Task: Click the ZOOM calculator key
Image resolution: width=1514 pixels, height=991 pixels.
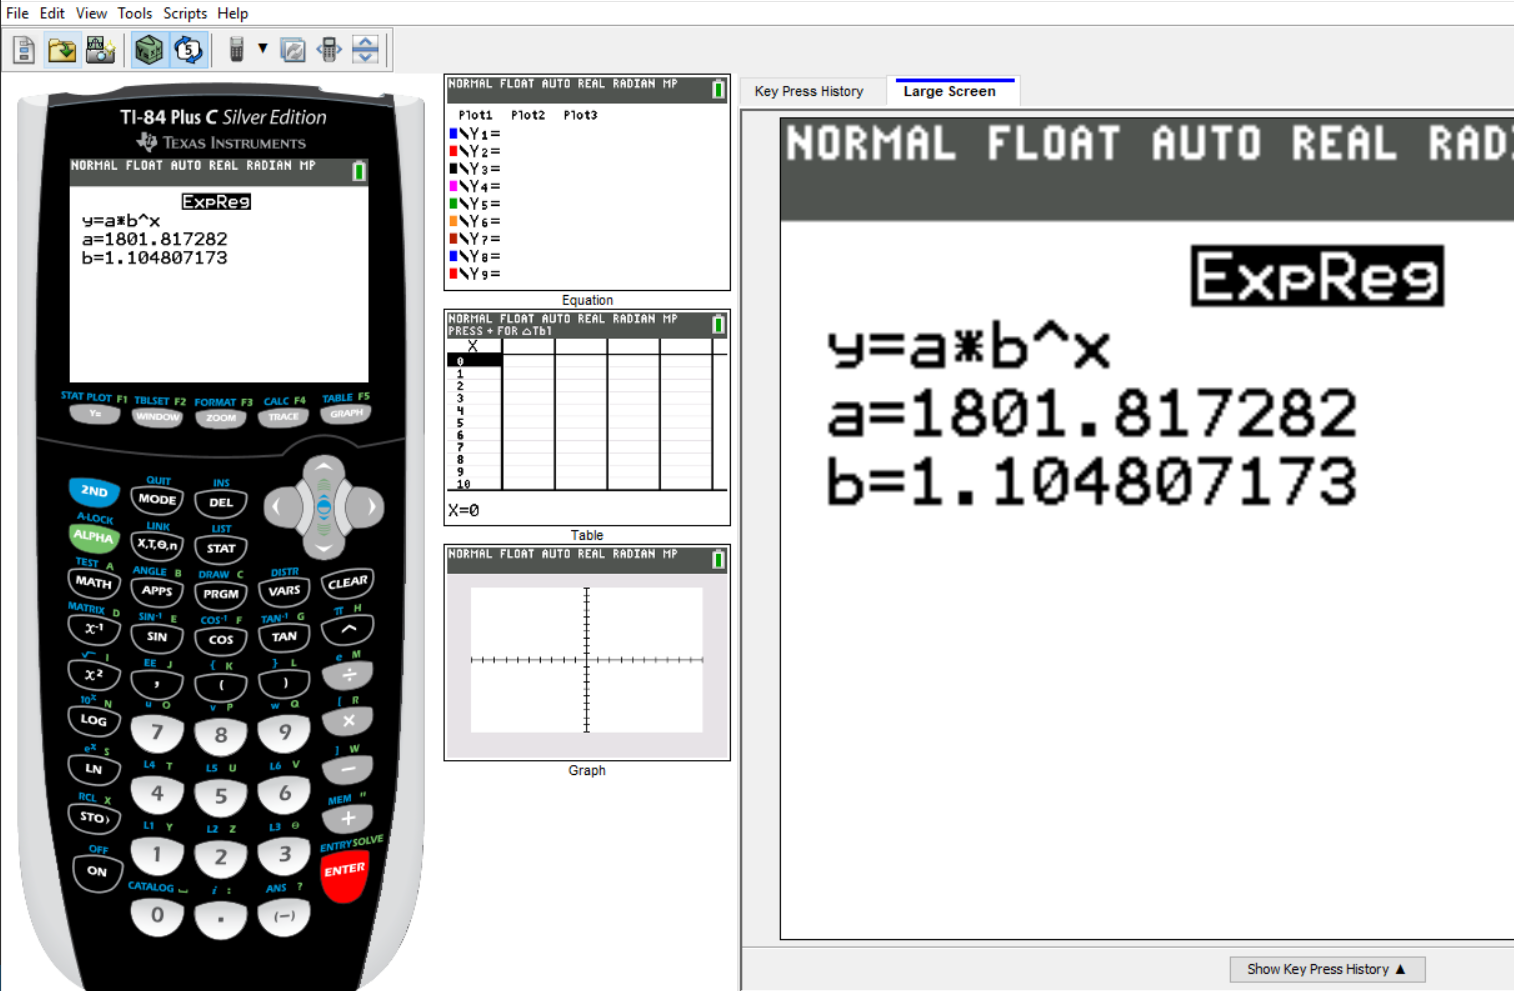Action: (221, 418)
